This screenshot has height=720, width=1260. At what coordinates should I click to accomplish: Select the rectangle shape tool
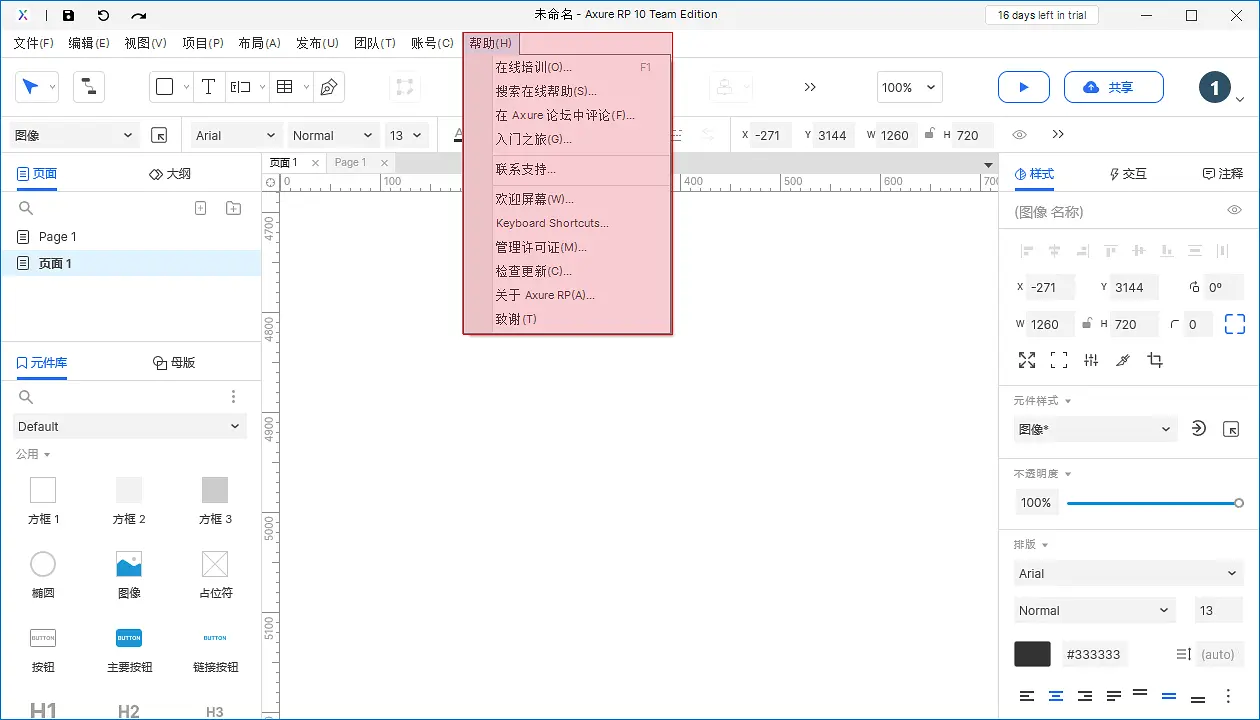[164, 87]
